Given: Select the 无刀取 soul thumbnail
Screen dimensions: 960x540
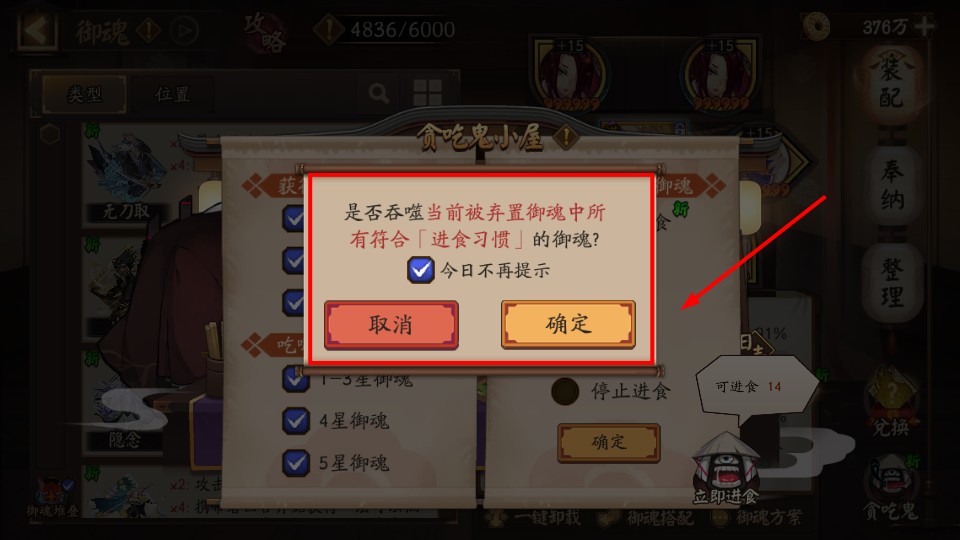Looking at the screenshot, I should [125, 175].
